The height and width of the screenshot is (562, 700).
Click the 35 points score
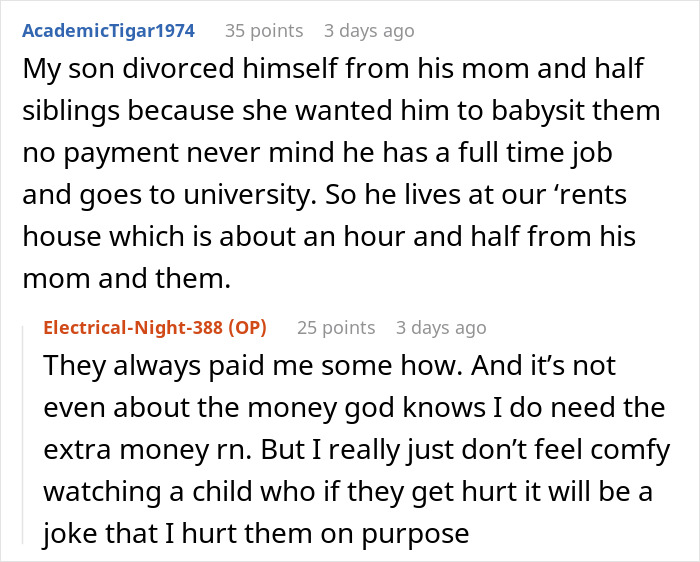(x=264, y=31)
